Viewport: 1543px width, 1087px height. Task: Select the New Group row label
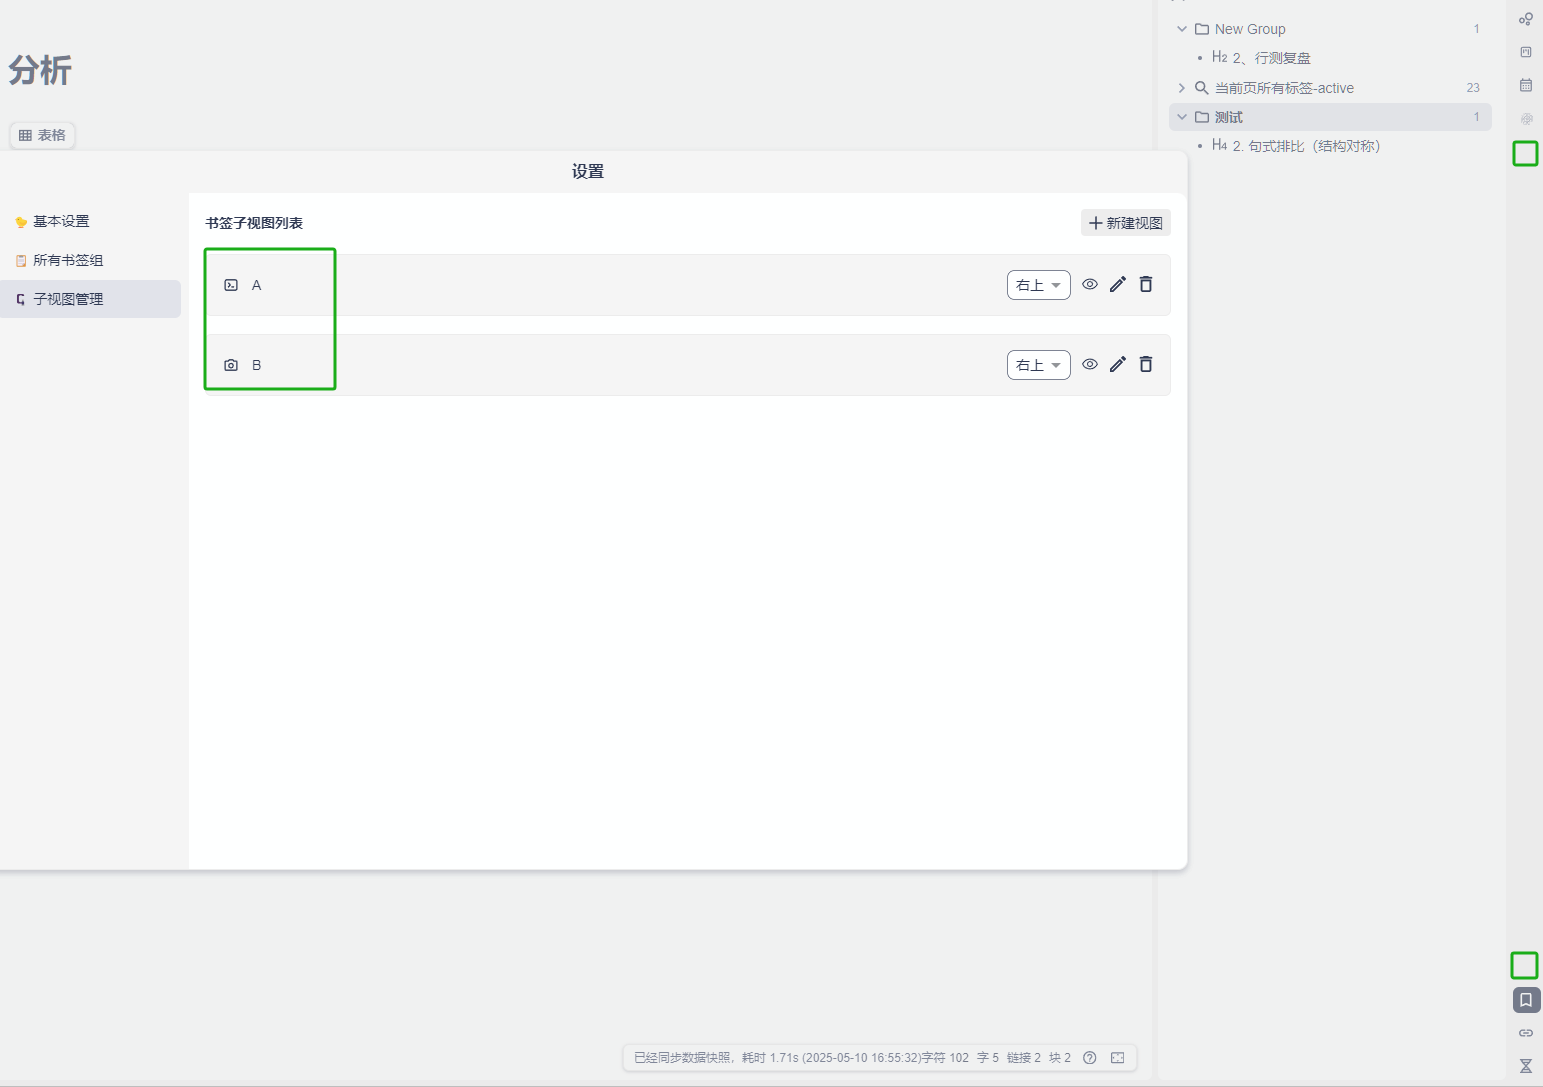point(1250,29)
